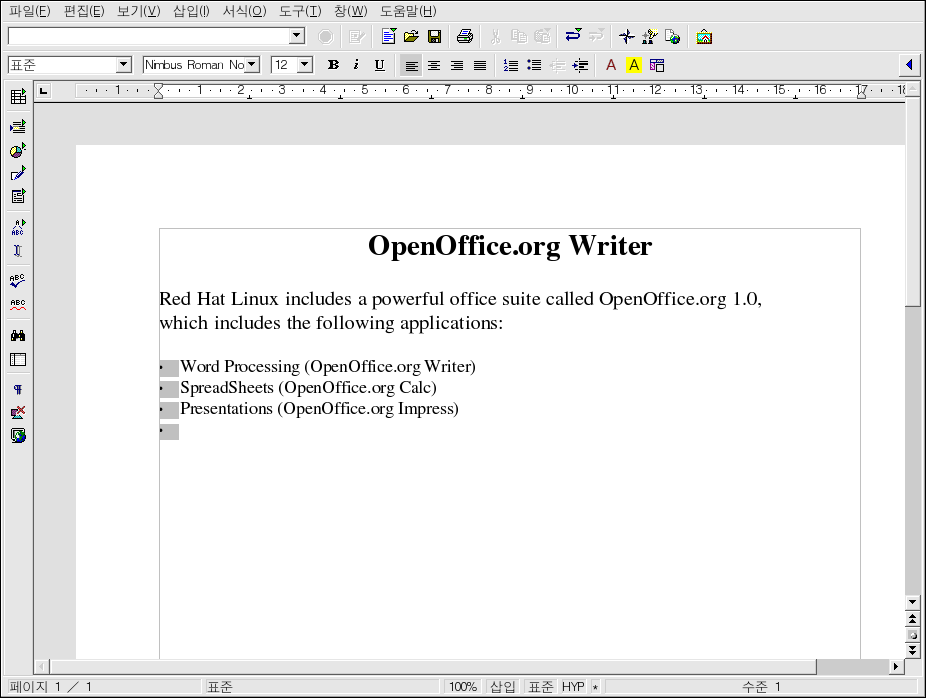
Task: Open the 서식(O) menu
Action: coord(244,11)
